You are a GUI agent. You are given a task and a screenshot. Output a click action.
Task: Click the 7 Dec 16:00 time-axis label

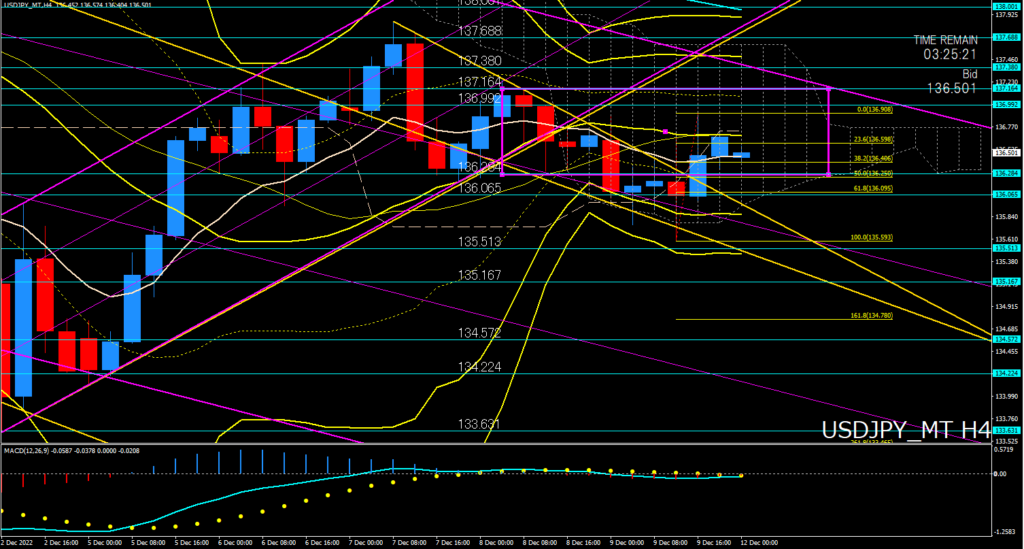453,542
